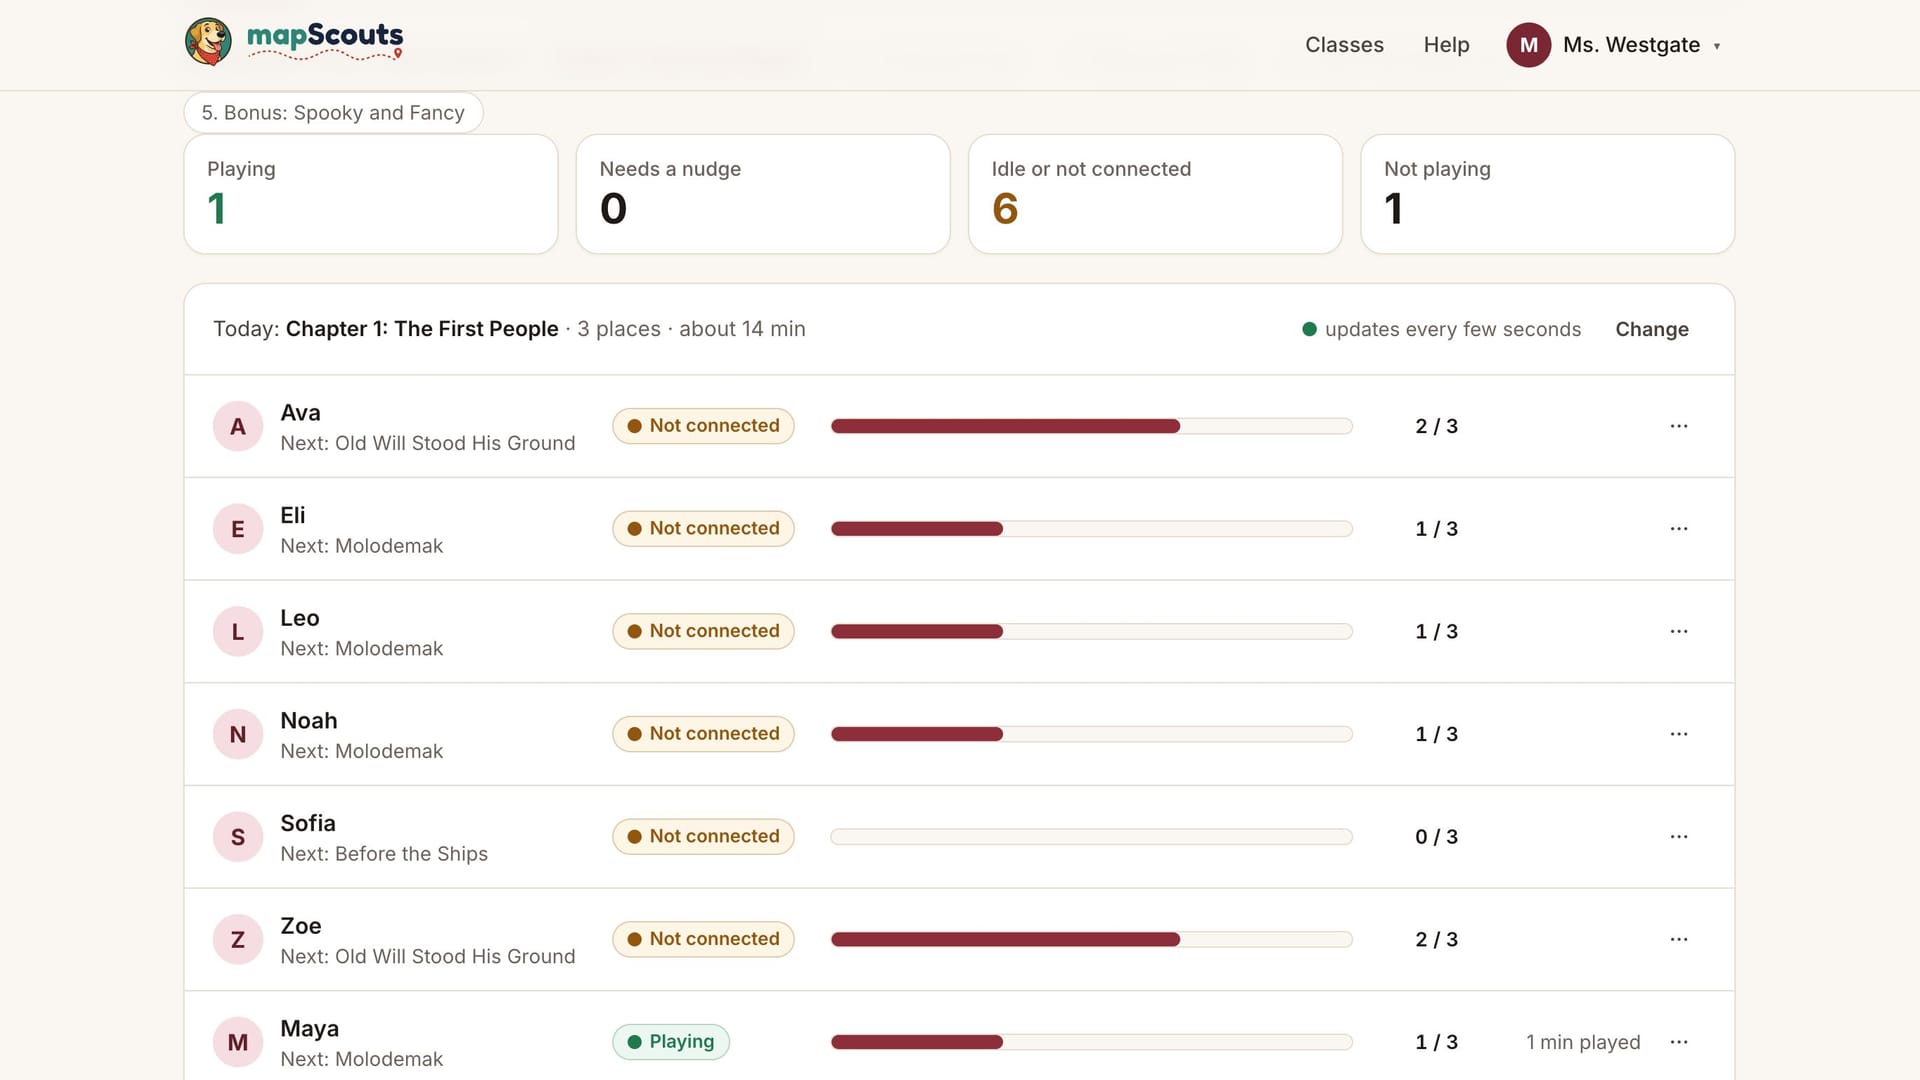
Task: Click Leo's 1 / 3 progress count
Action: (1436, 631)
